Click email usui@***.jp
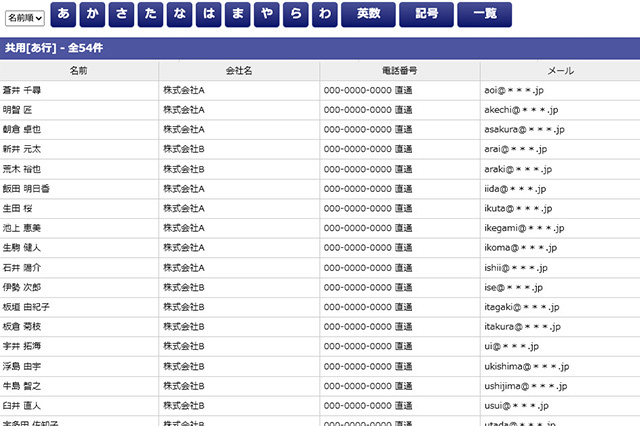640x426 pixels. point(516,406)
